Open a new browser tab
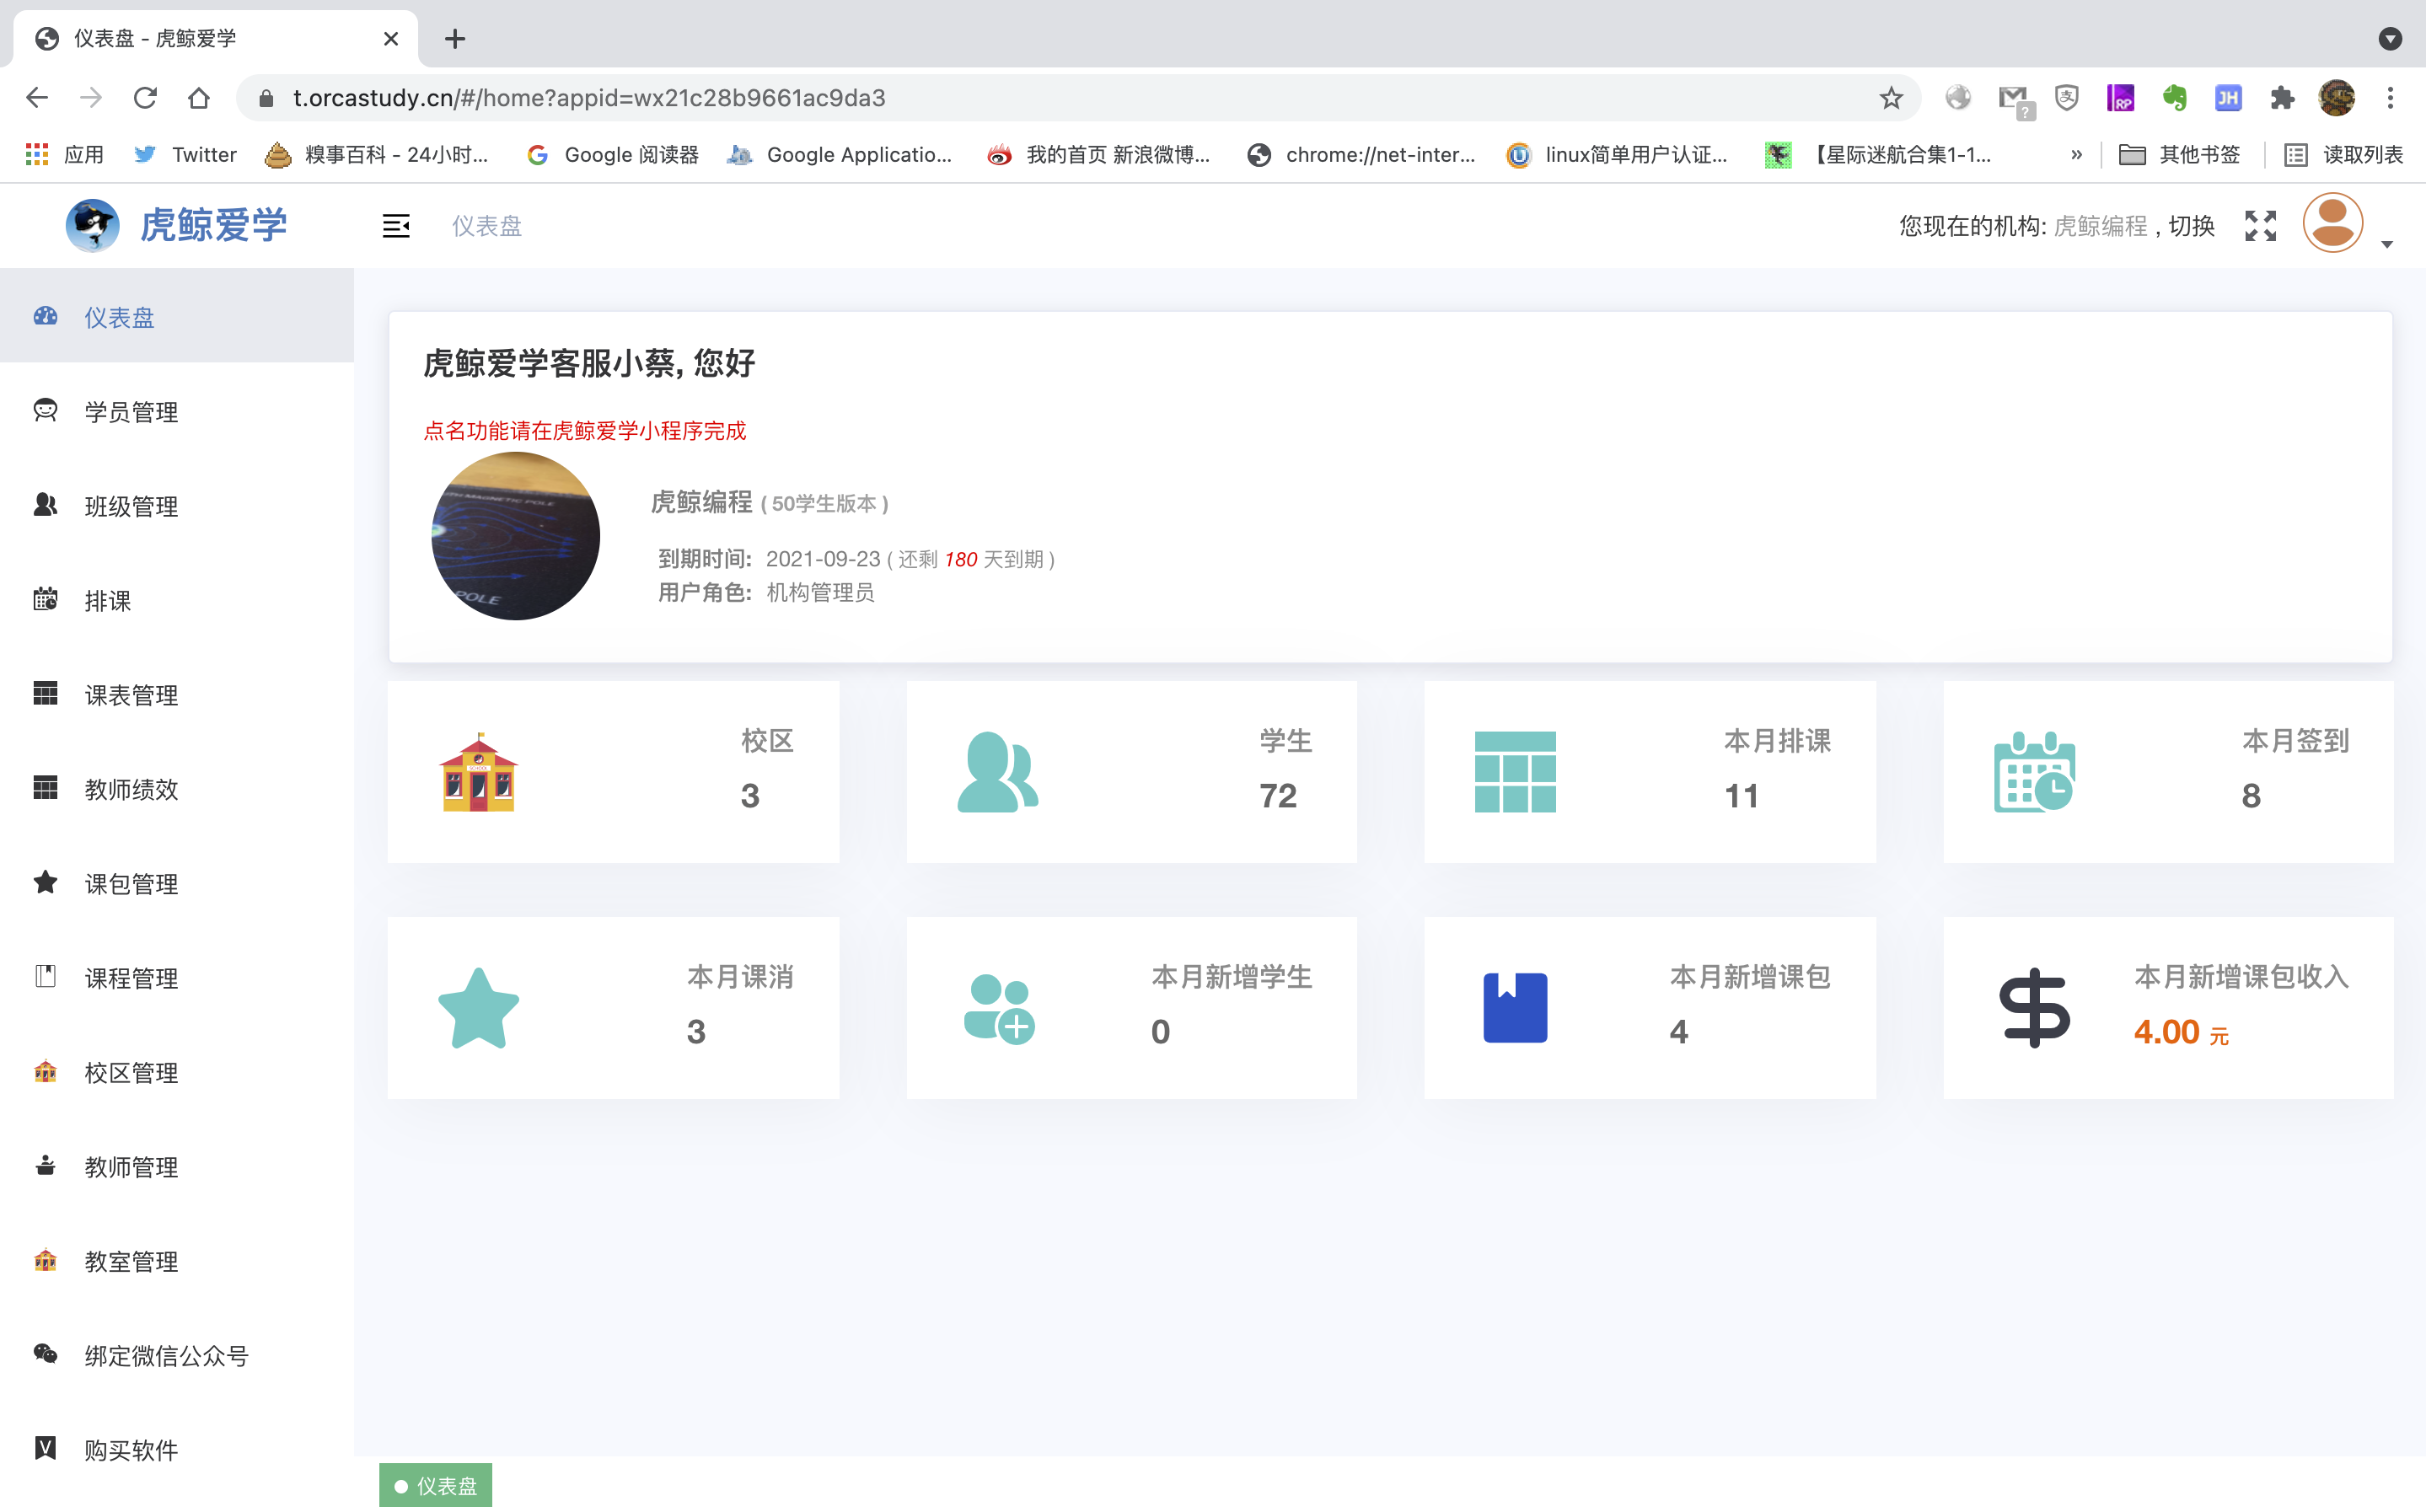This screenshot has height=1512, width=2426. (x=455, y=39)
